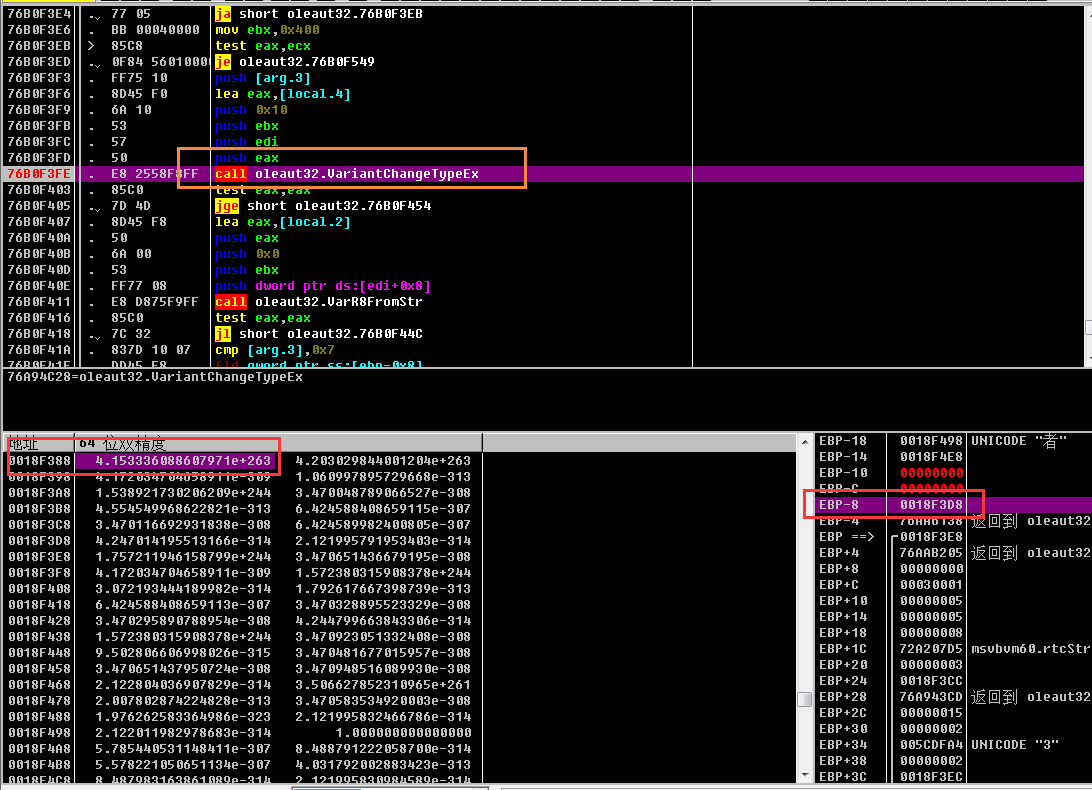Screen dimensions: 1092x790
Task: Select the cmp [arg.3],0x7 instruction
Action: (275, 350)
